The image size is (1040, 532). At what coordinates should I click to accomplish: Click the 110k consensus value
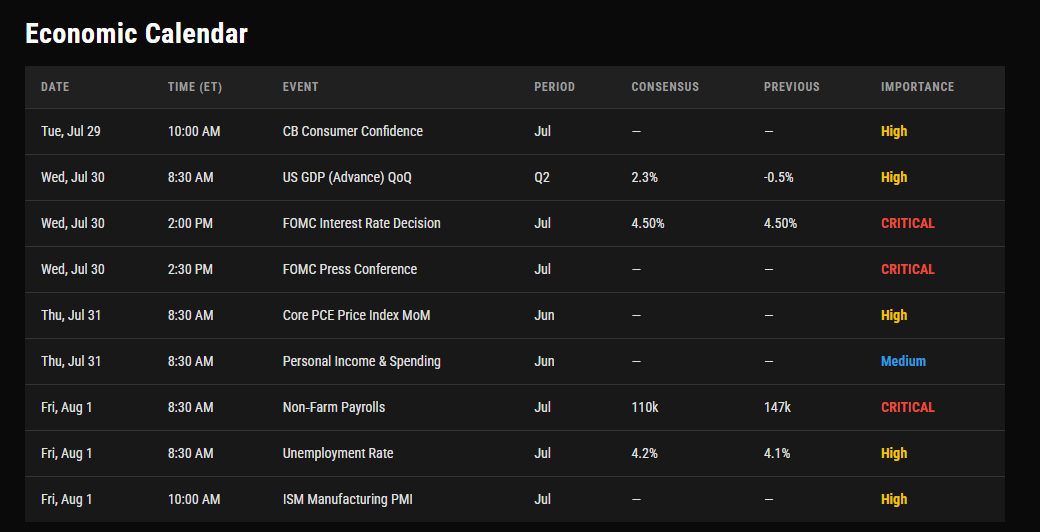tap(645, 407)
